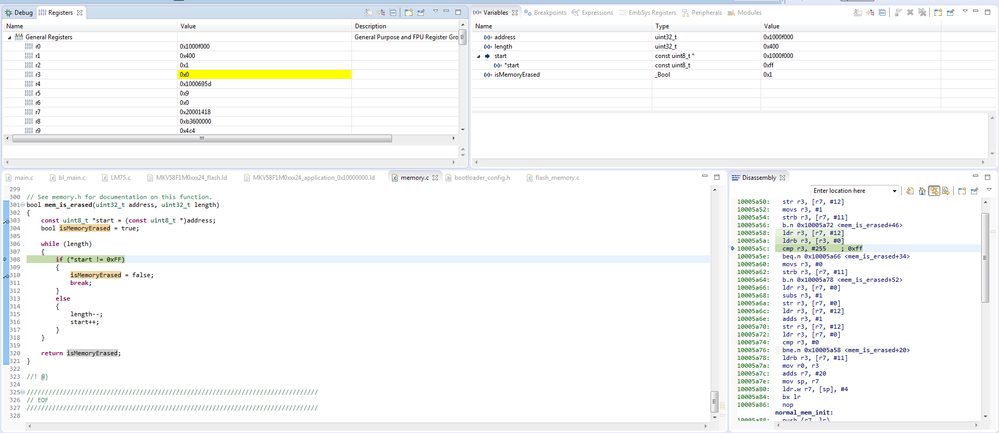Close the memory.c editor tab
Viewport: 999px width, 433px height.
[x=435, y=178]
